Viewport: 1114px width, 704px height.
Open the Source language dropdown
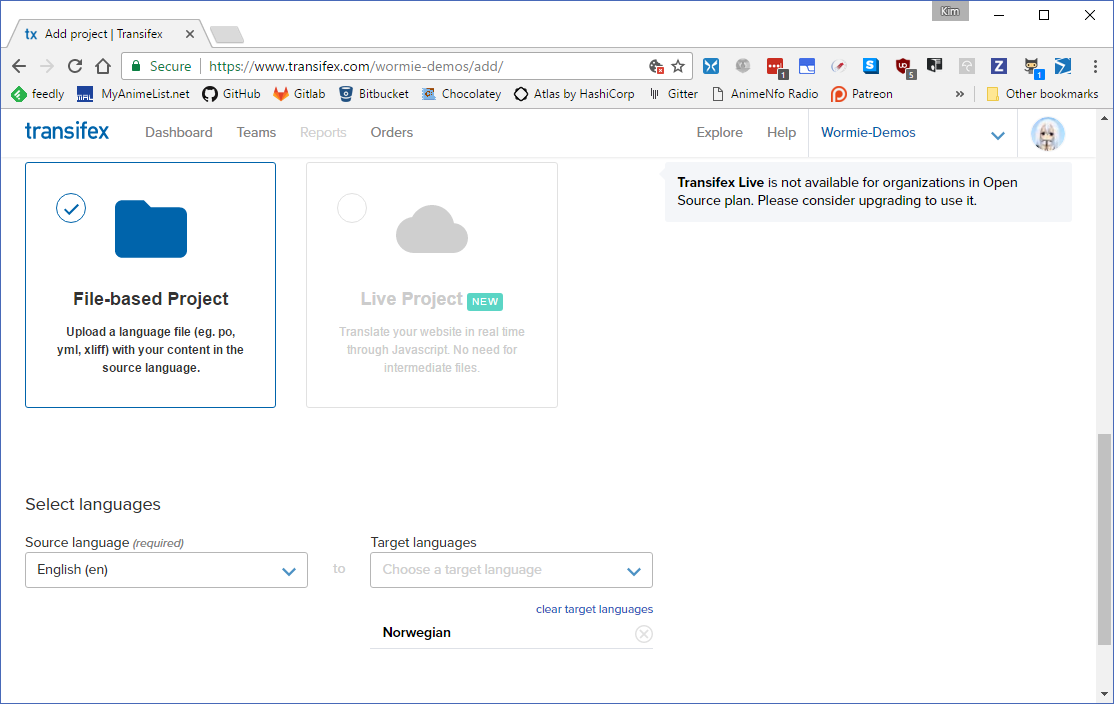pos(166,570)
